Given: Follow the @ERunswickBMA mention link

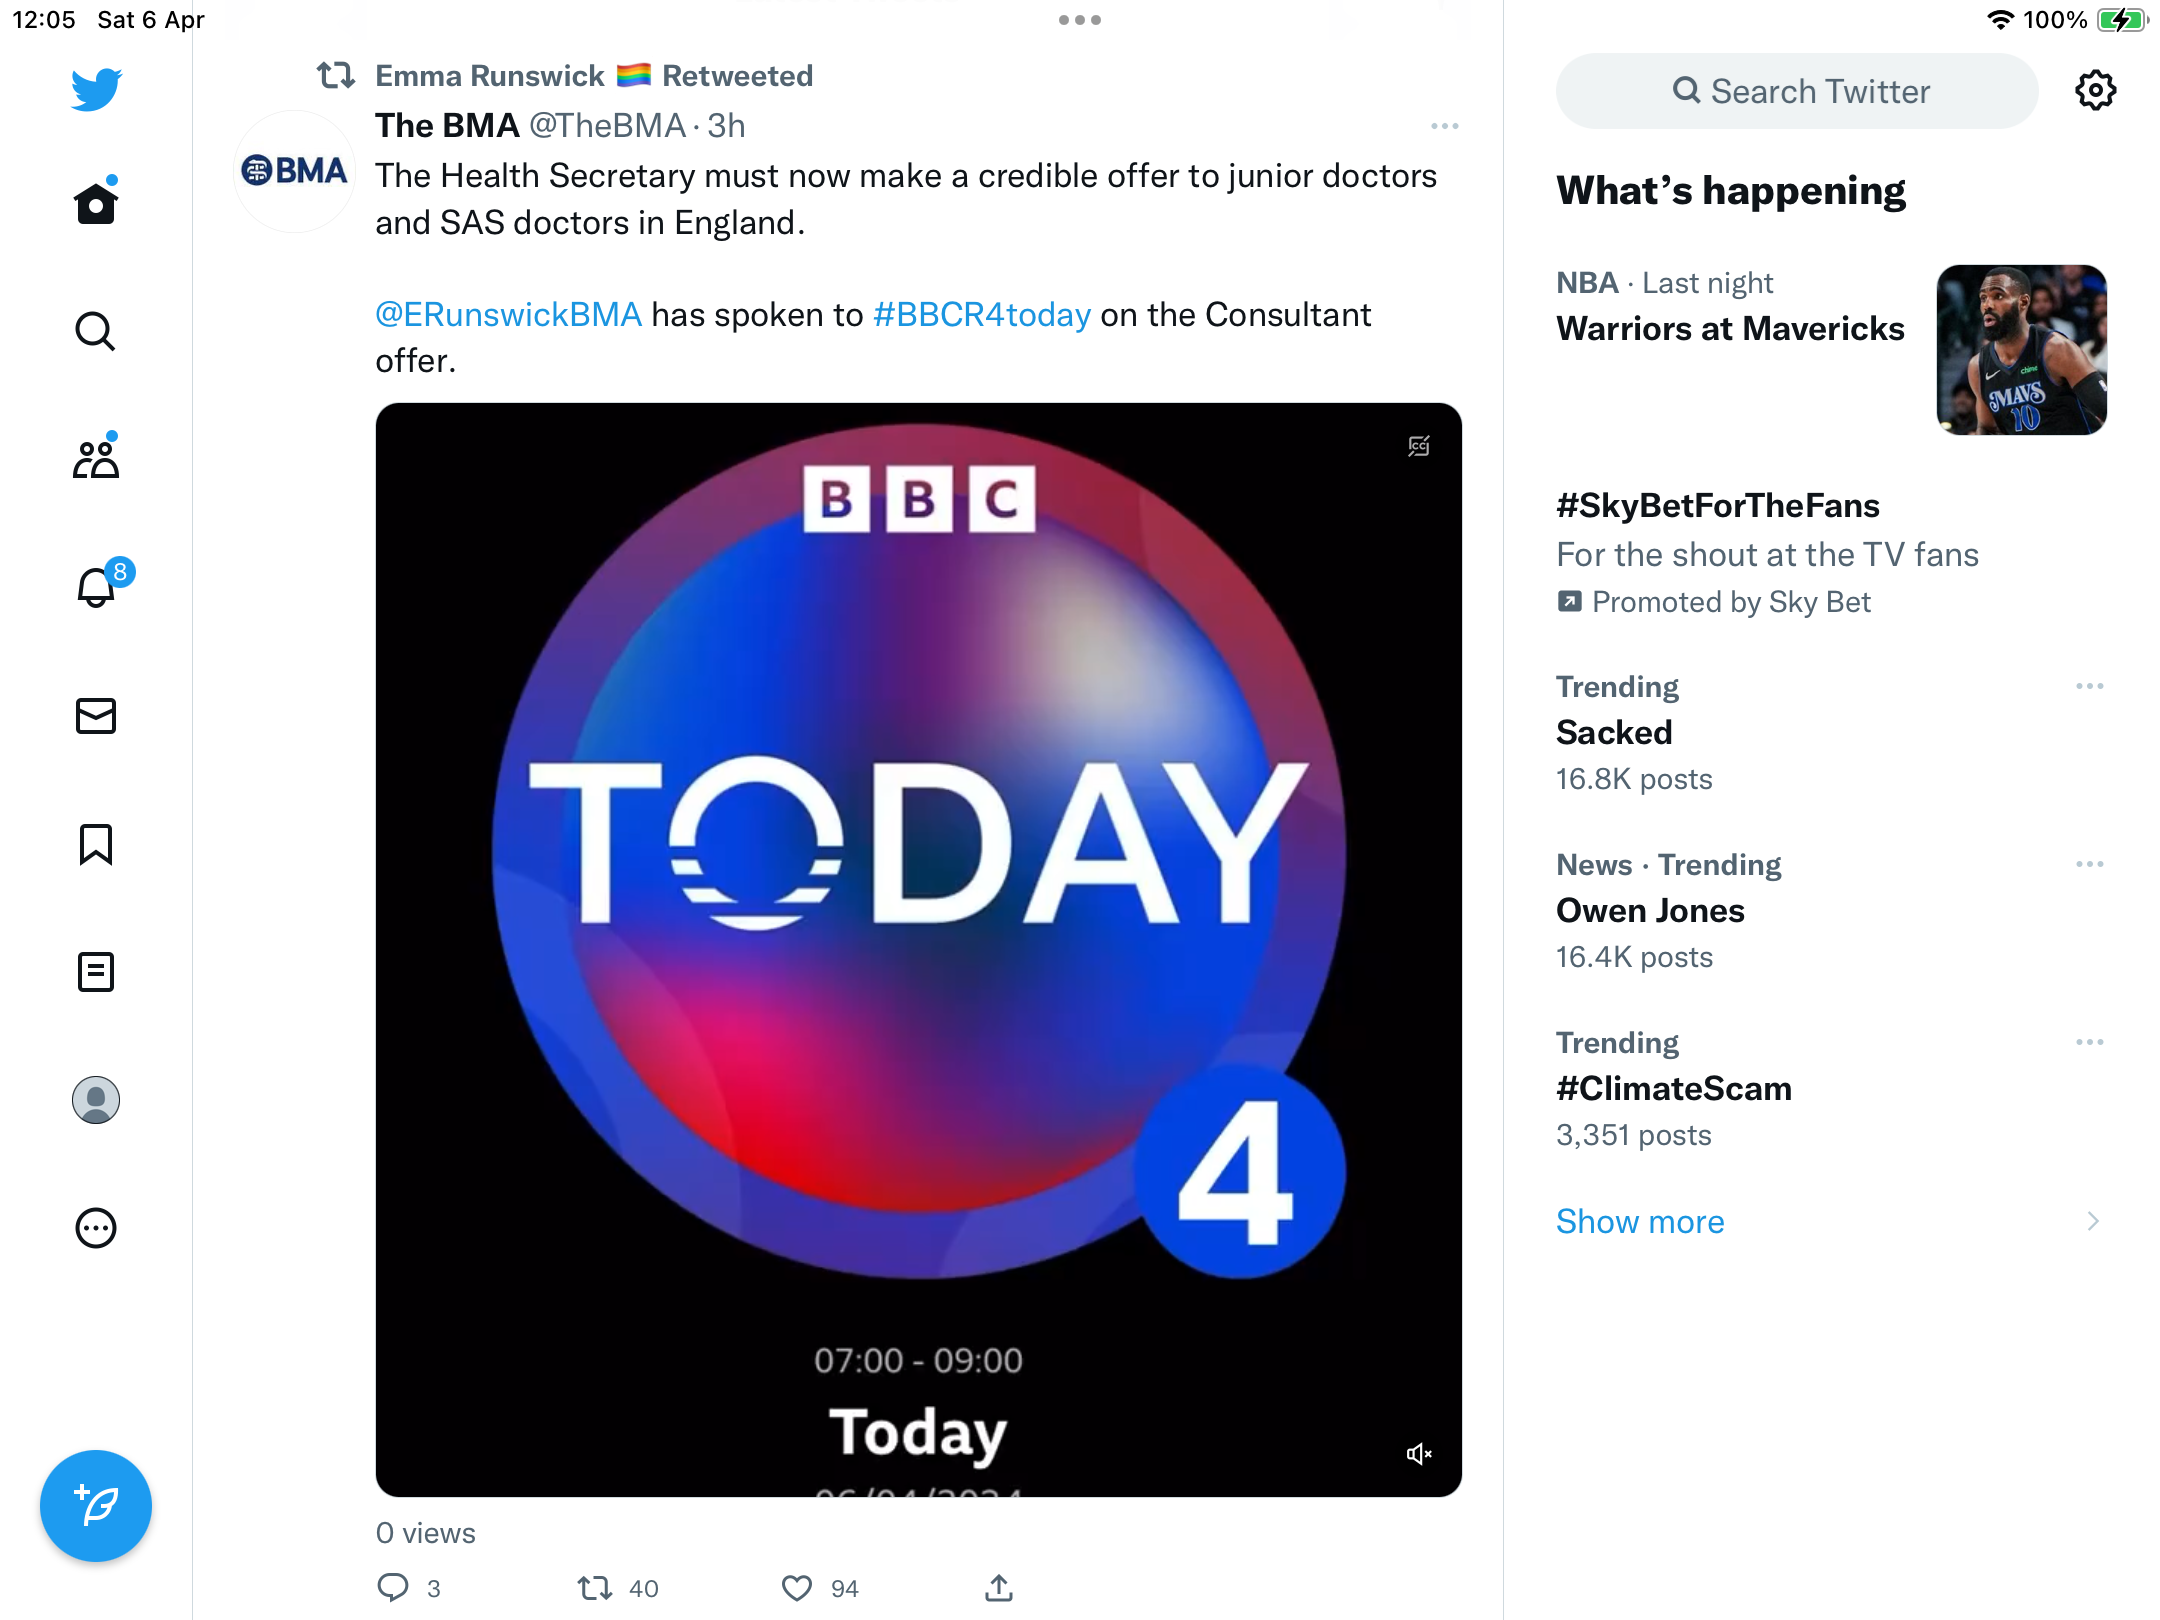Looking at the screenshot, I should [x=508, y=314].
